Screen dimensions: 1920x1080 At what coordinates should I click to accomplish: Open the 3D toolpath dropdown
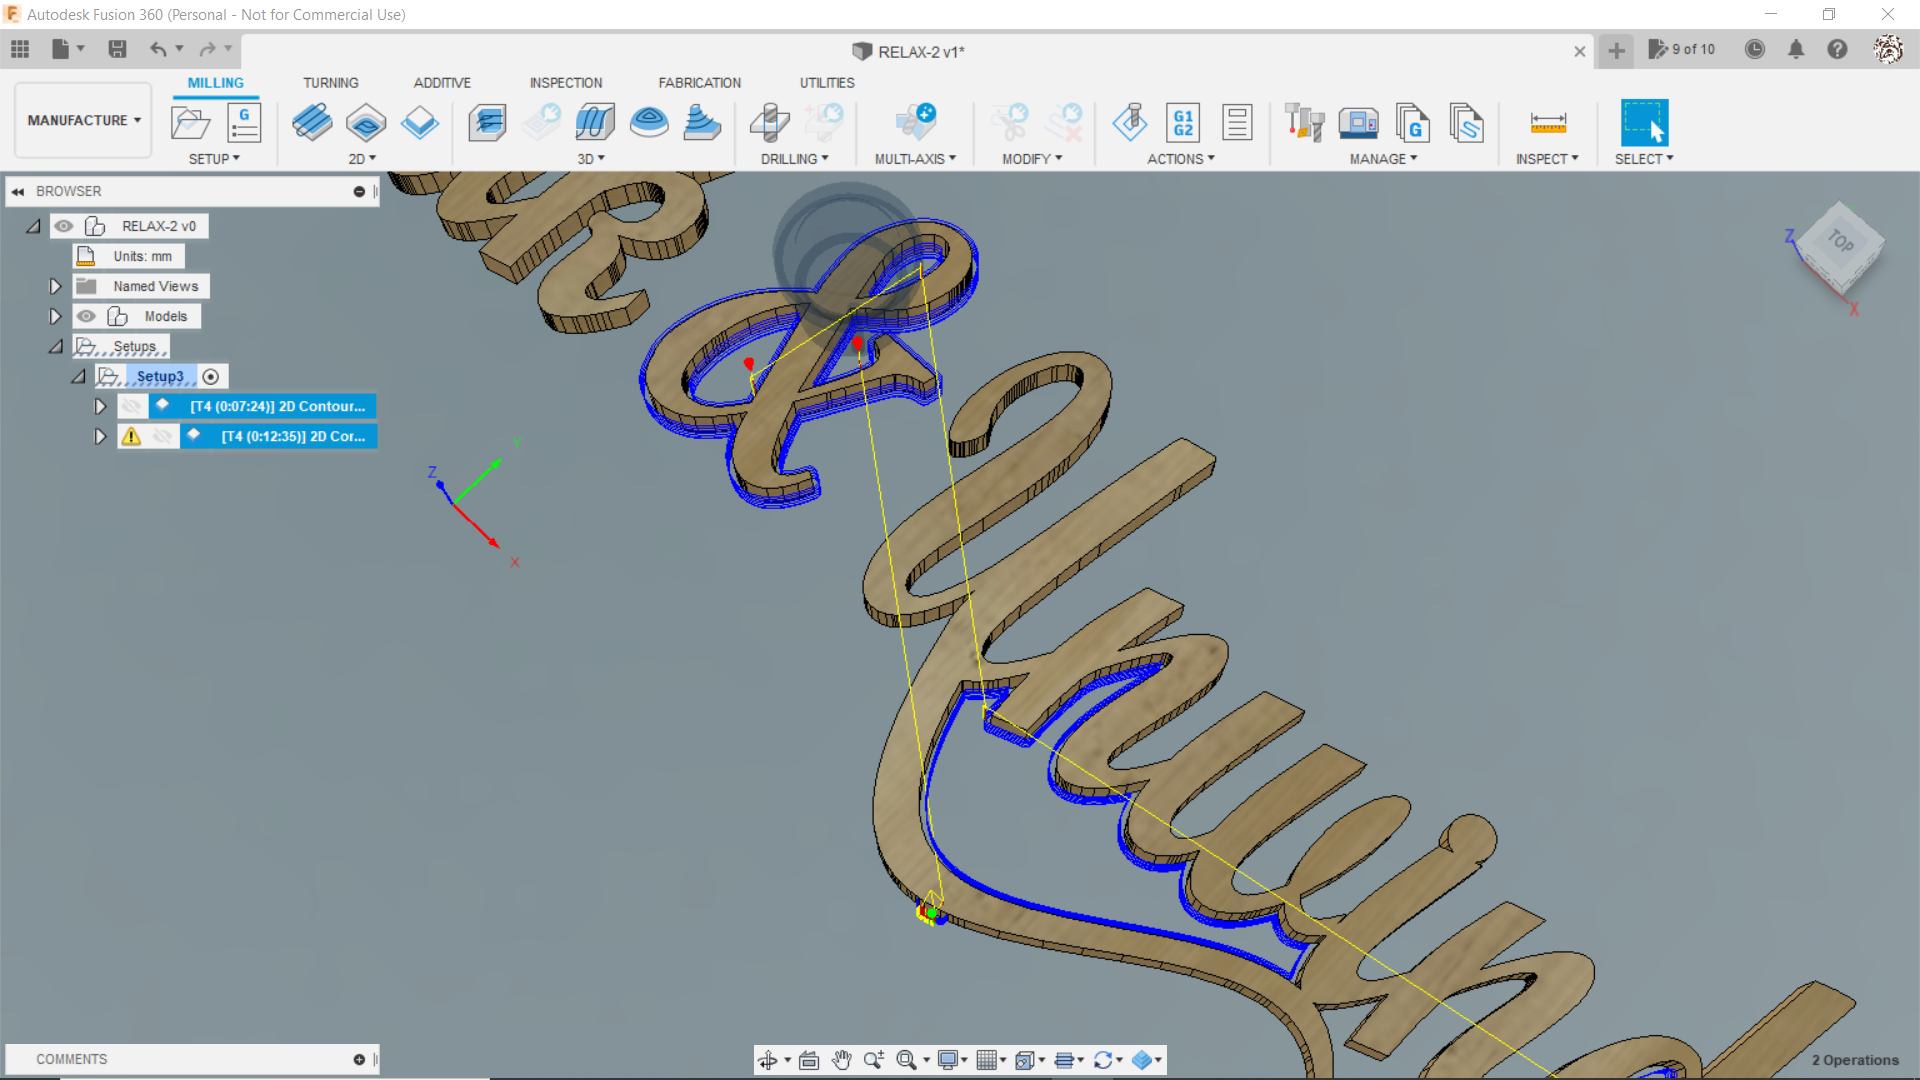[592, 158]
